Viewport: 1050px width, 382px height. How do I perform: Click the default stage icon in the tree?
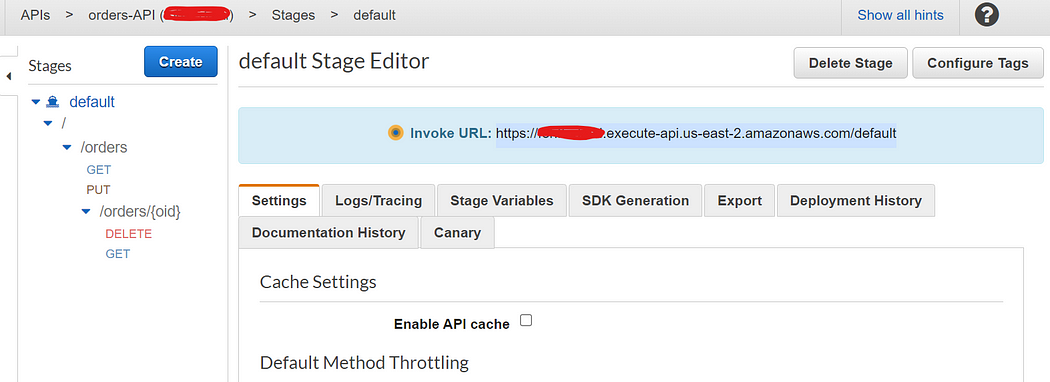click(53, 102)
